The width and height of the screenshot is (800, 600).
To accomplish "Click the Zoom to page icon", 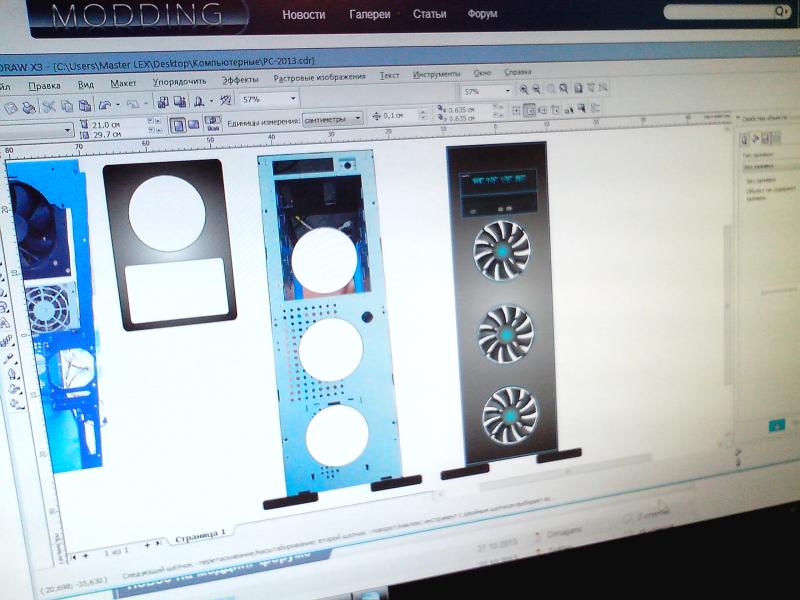I will tap(578, 88).
